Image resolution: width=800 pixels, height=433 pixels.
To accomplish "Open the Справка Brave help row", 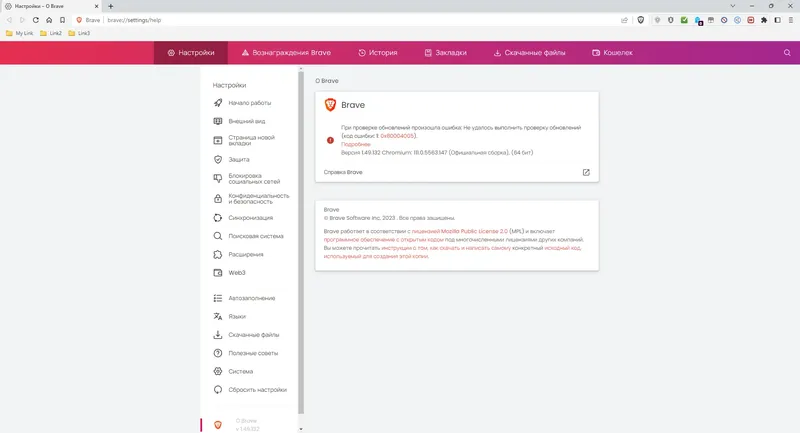I will pos(457,172).
